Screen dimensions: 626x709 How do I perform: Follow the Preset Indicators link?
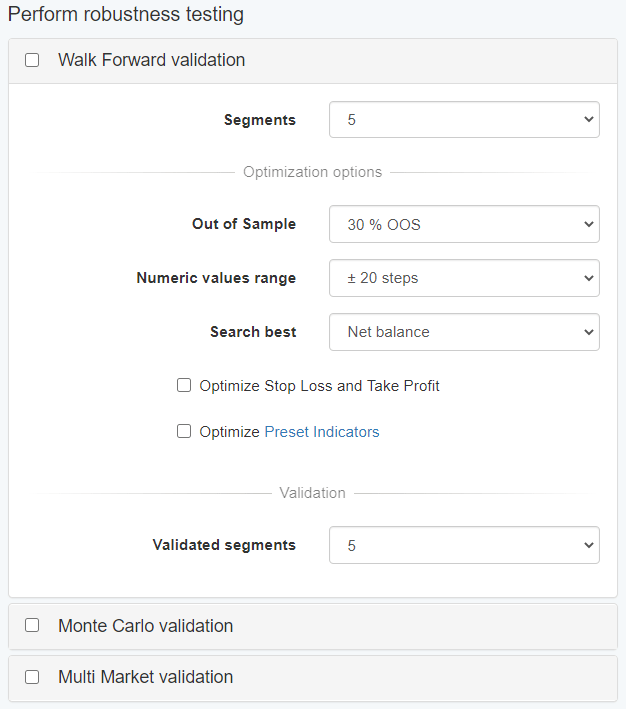point(322,432)
